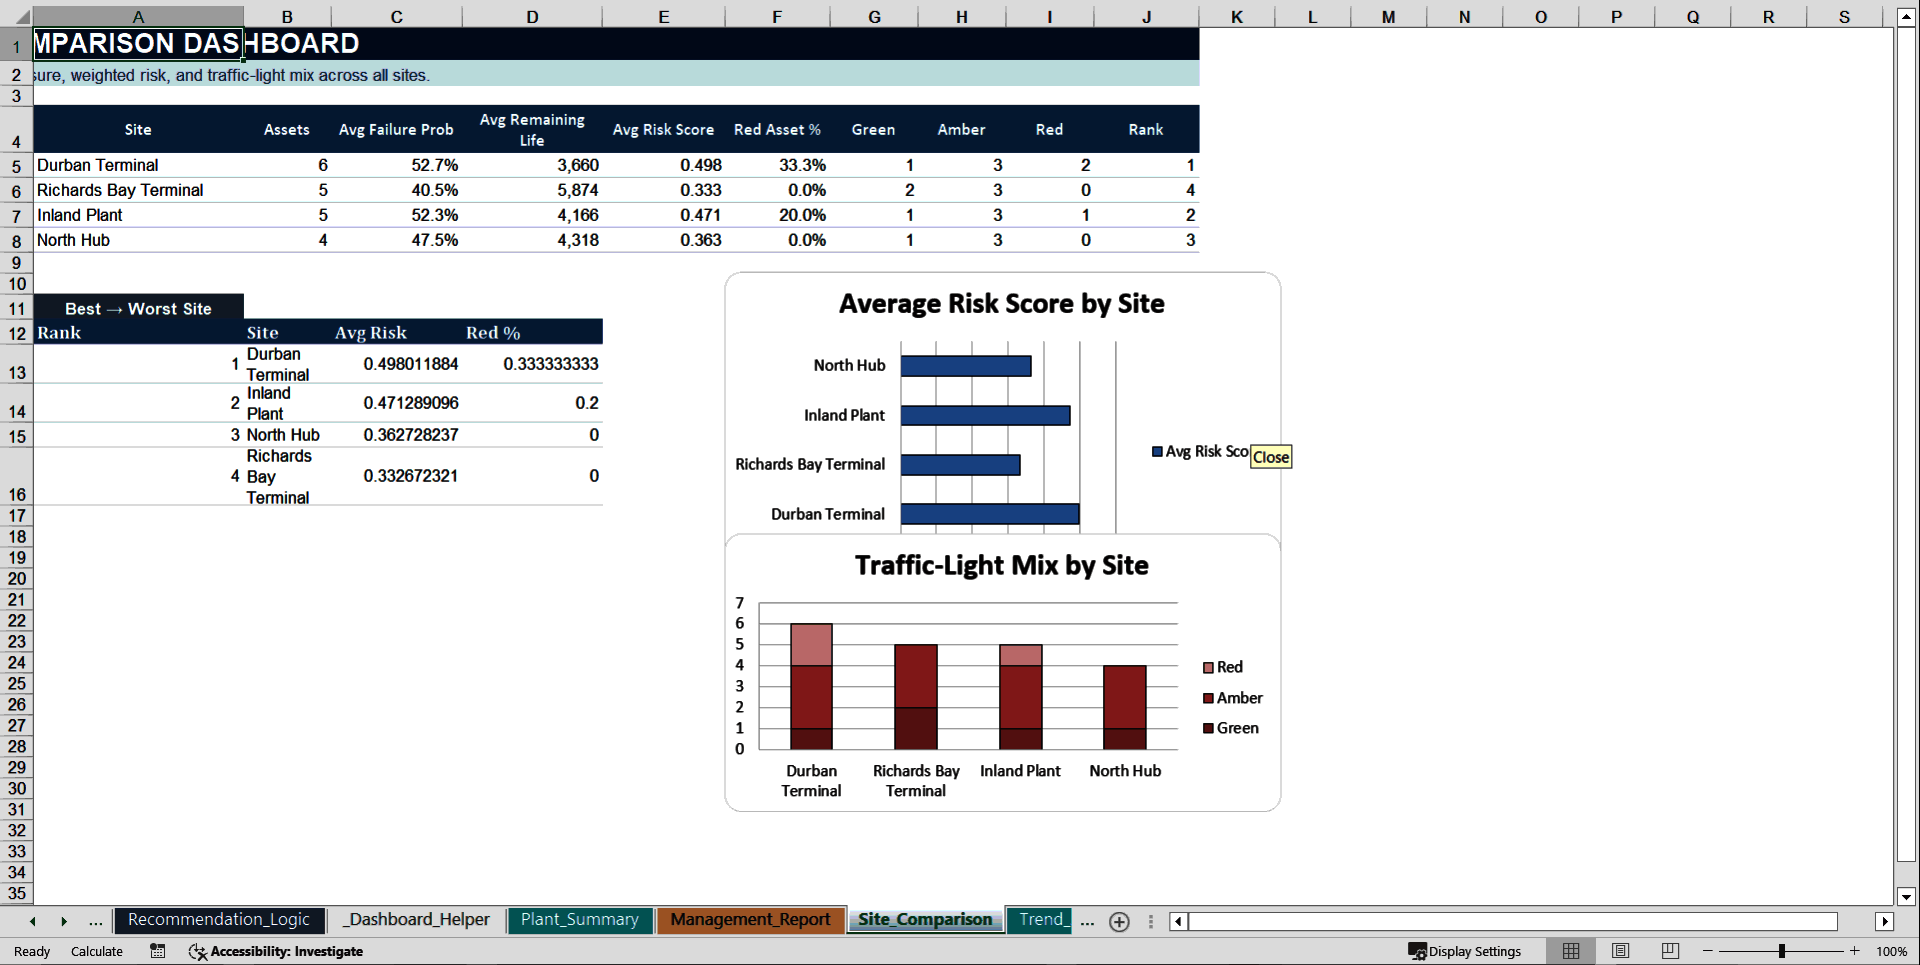Expand hidden tabs with the right ellipsis

pos(1087,922)
